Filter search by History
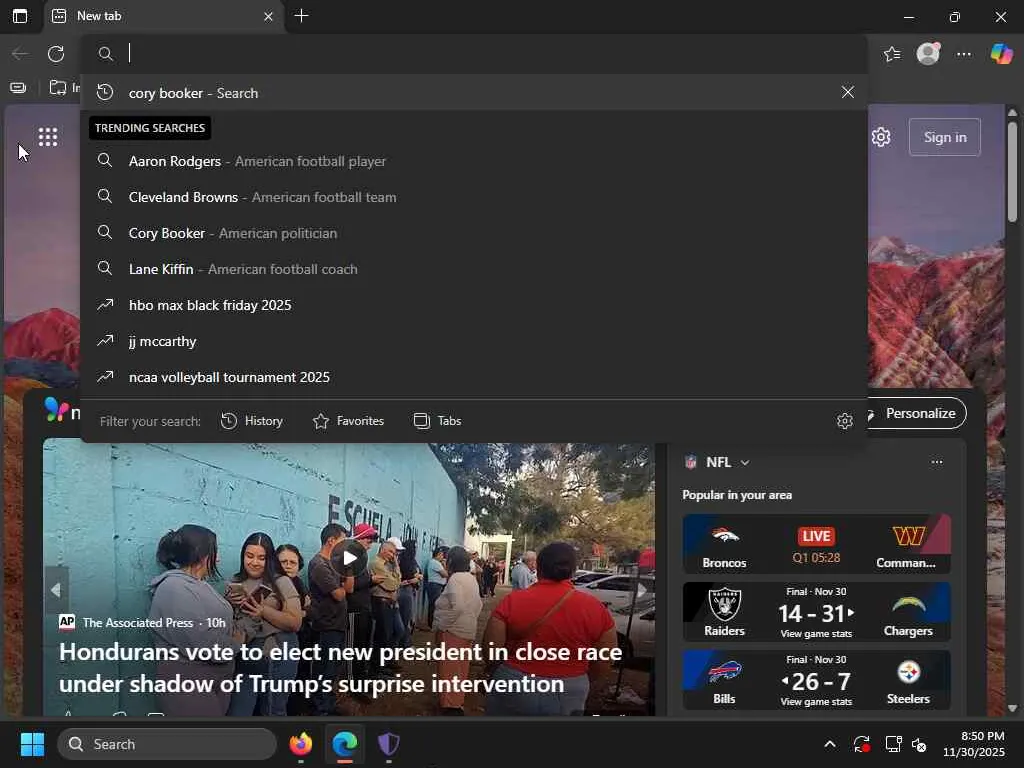1024x768 pixels. (251, 421)
